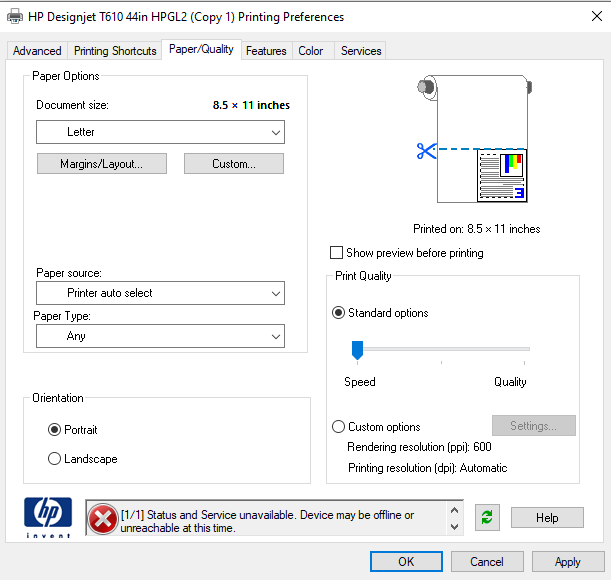Click the blue scissors cutter icon

click(426, 151)
